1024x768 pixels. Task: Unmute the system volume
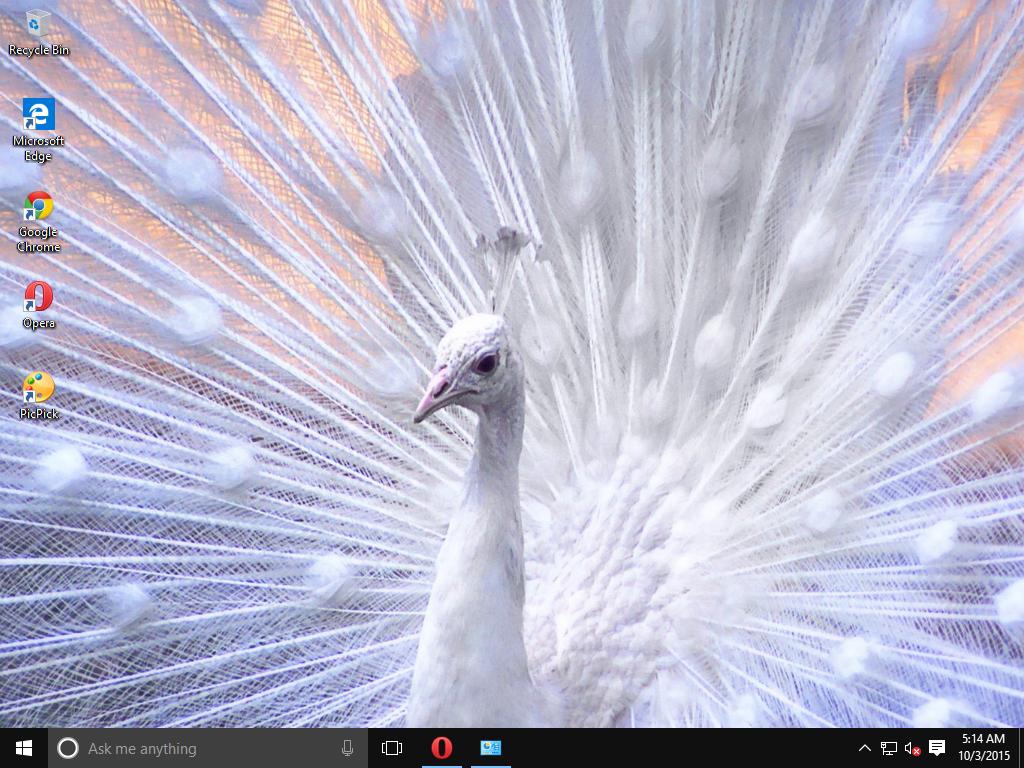tap(912, 747)
